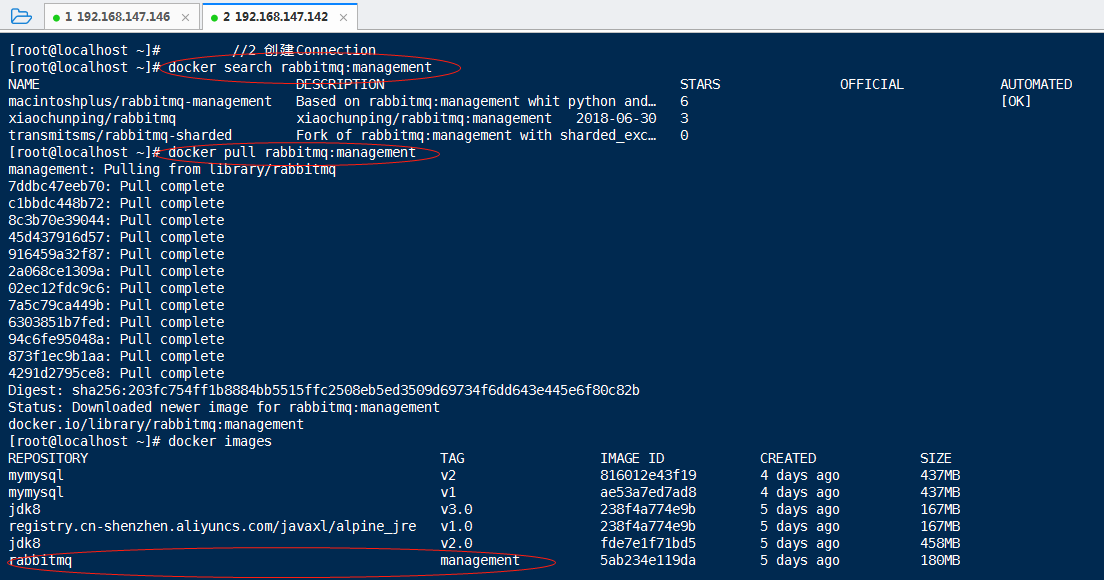Close the 192.168.147.146 tab

click(x=185, y=18)
